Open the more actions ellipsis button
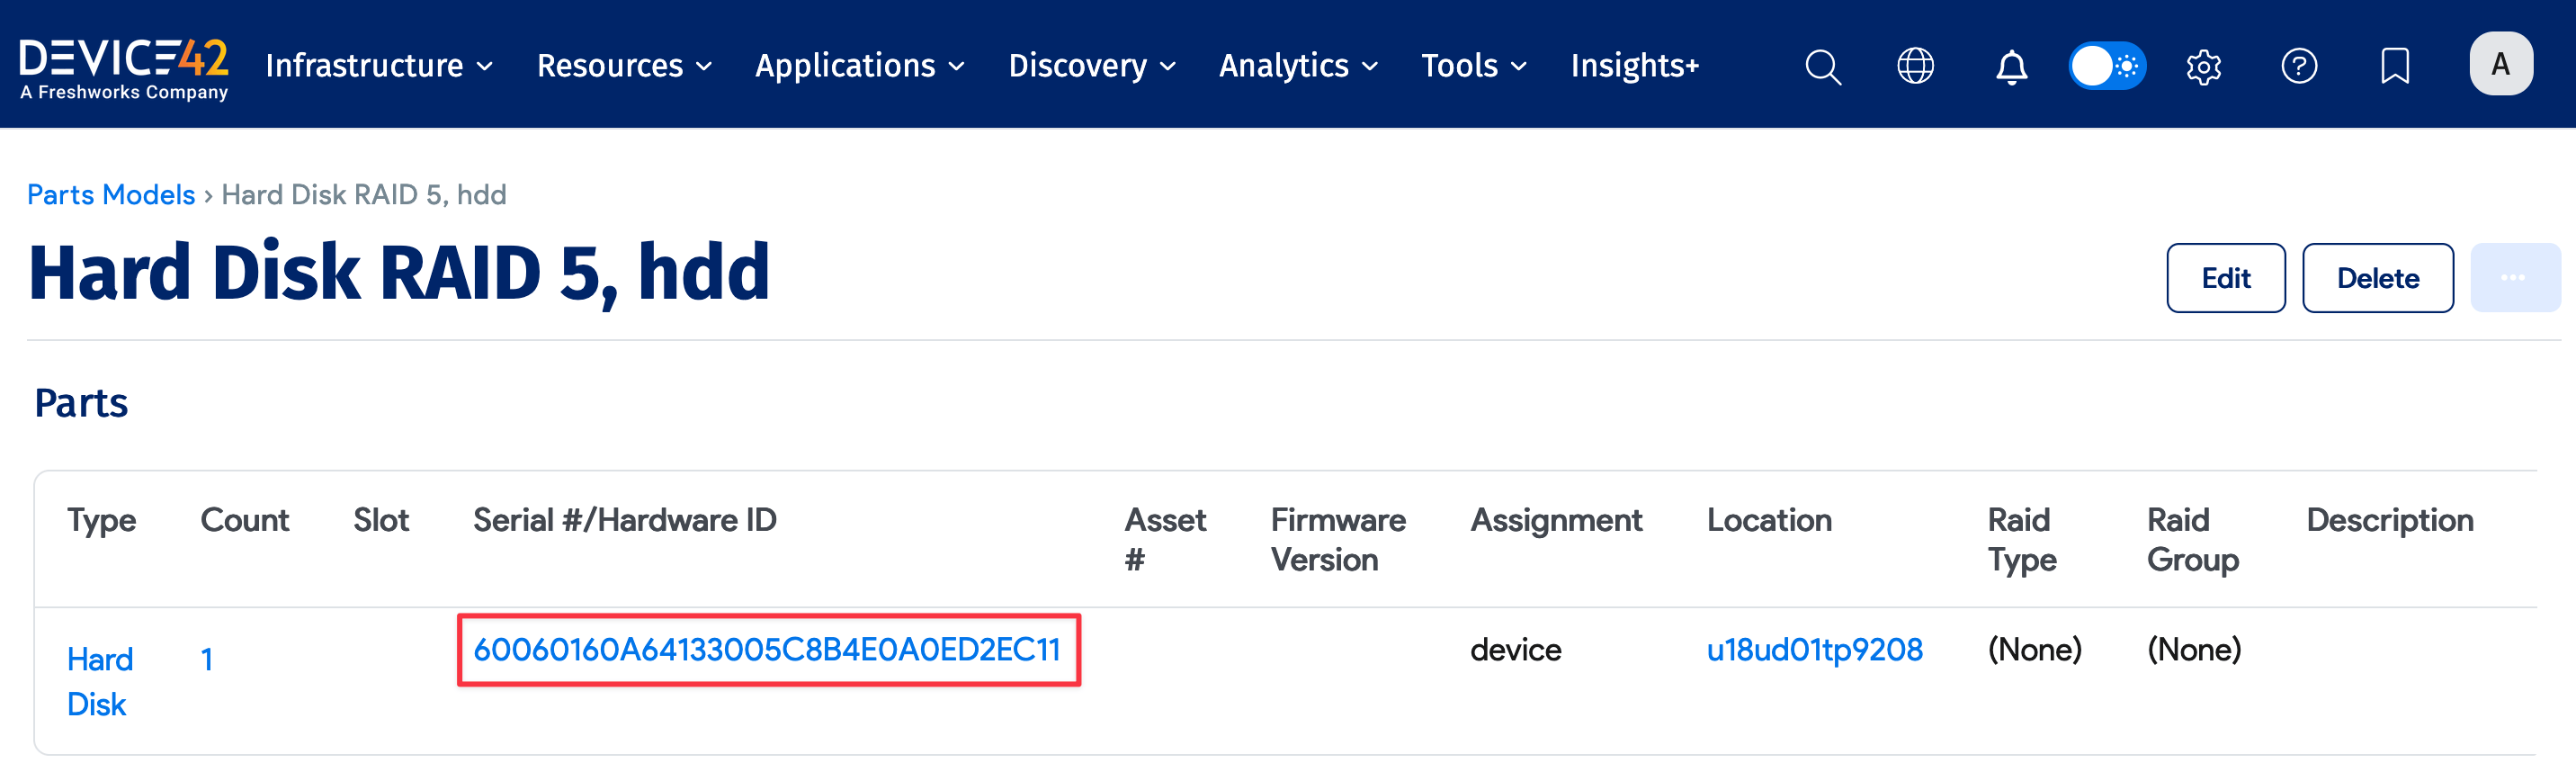This screenshot has width=2576, height=781. [2514, 278]
